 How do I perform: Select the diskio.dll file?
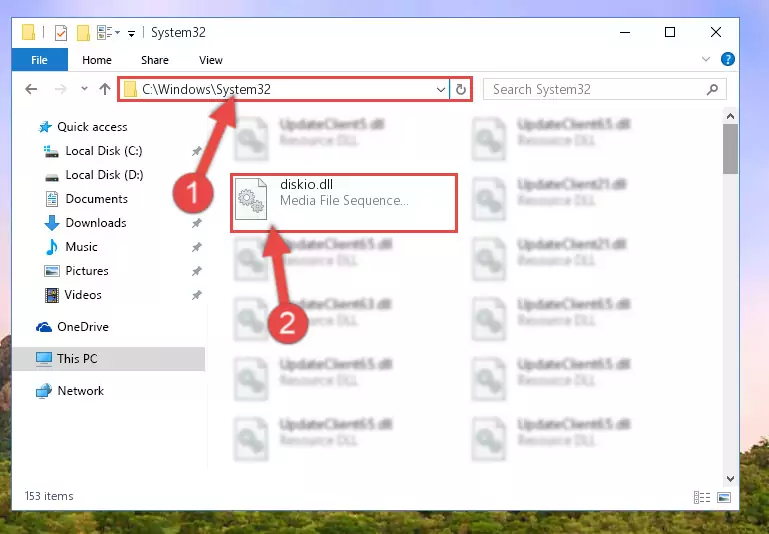click(344, 203)
